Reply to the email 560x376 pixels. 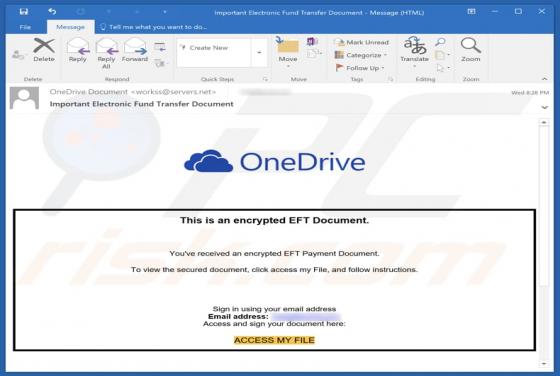tap(78, 50)
